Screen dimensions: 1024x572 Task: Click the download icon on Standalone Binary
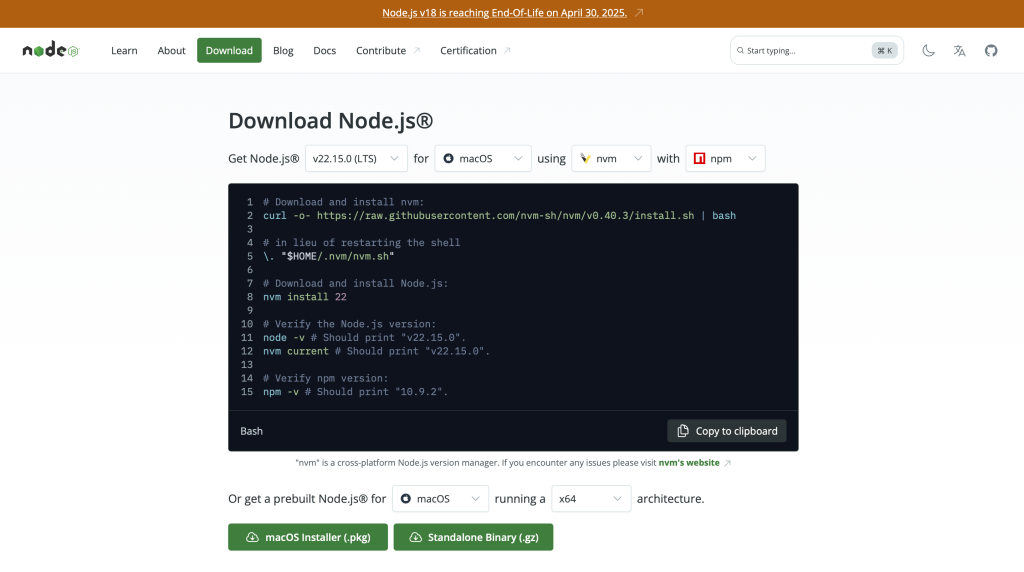click(414, 537)
